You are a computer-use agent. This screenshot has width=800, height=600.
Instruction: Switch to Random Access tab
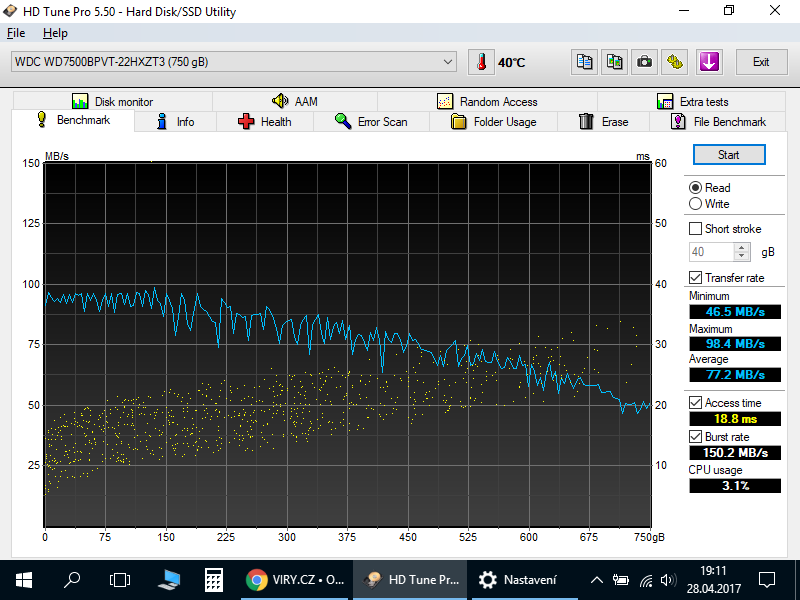coord(487,102)
